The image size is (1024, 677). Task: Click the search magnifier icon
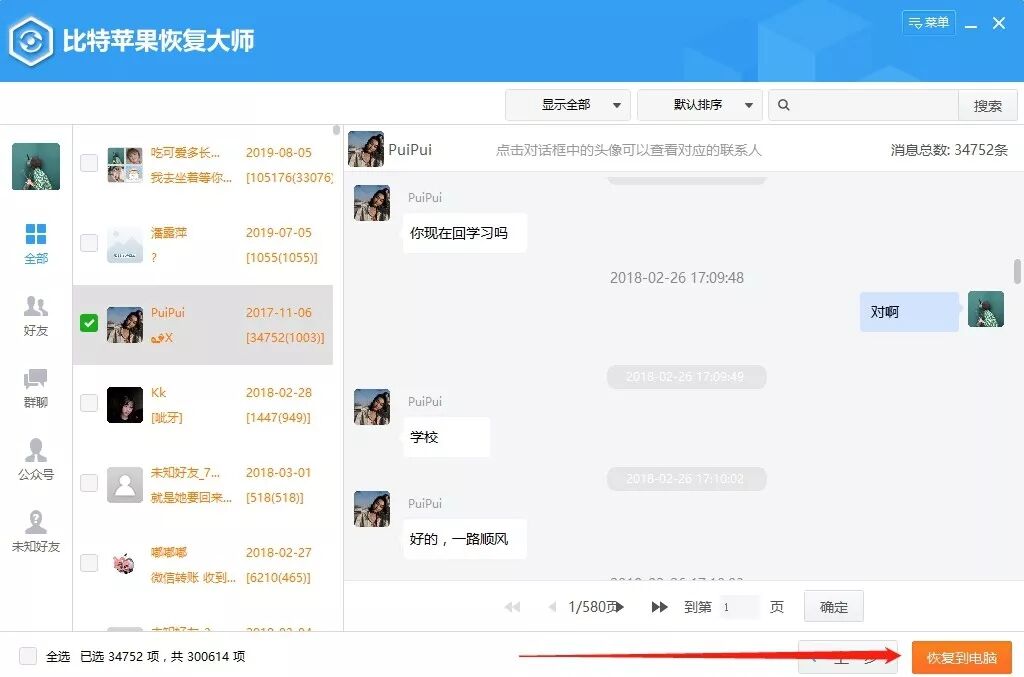pyautogui.click(x=784, y=105)
